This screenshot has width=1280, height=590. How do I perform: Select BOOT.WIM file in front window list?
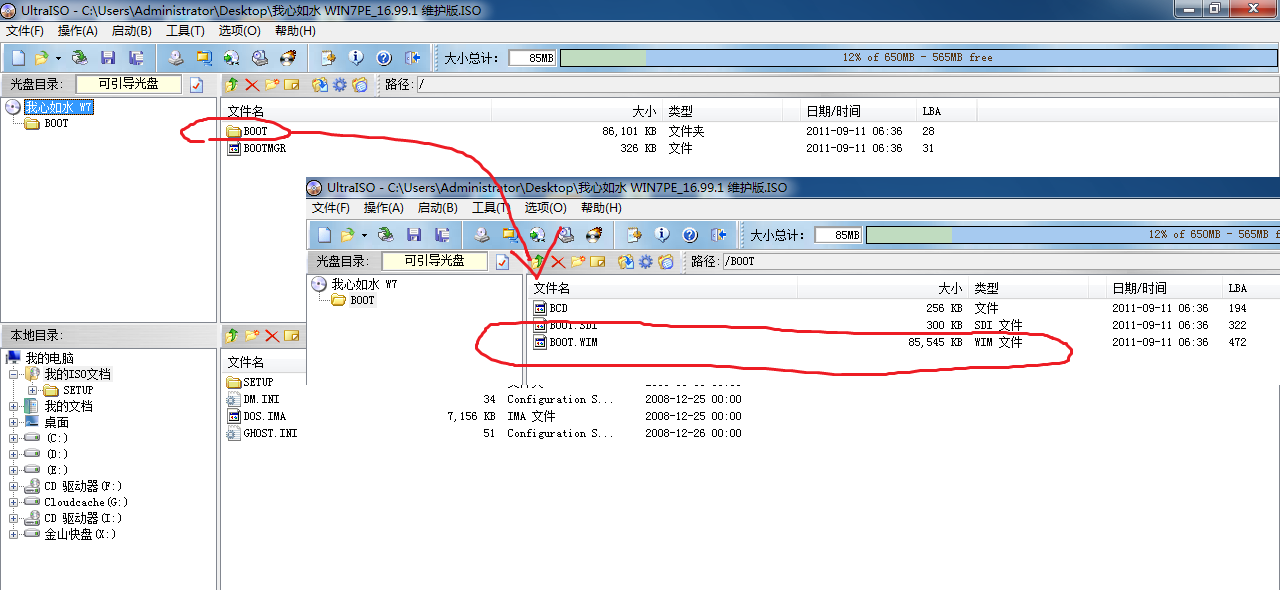click(573, 342)
